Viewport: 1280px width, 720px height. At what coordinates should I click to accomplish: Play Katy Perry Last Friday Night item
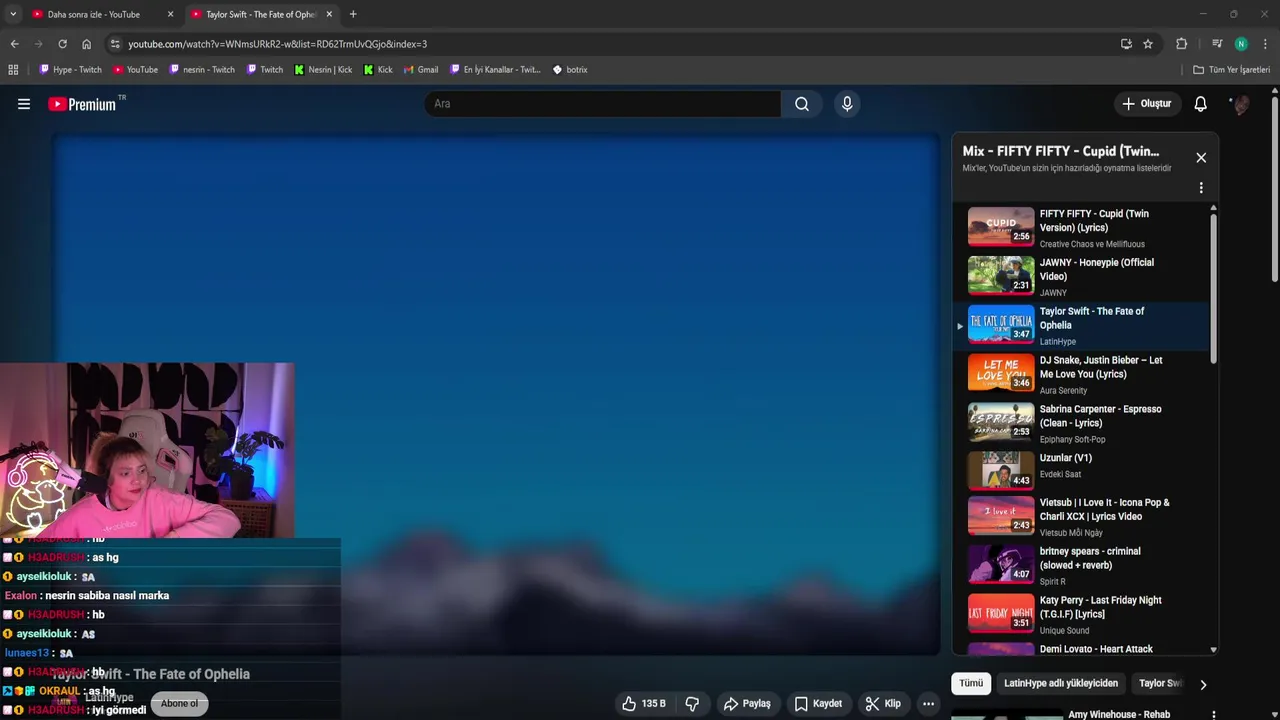pyautogui.click(x=1083, y=614)
